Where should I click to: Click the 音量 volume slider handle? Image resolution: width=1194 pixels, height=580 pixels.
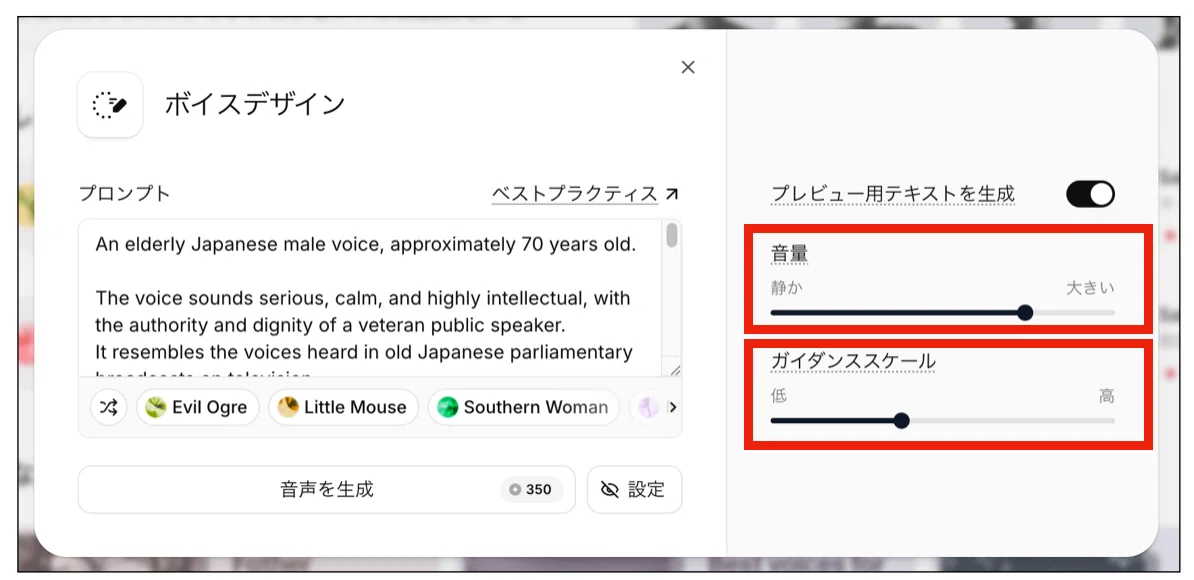coord(1025,312)
